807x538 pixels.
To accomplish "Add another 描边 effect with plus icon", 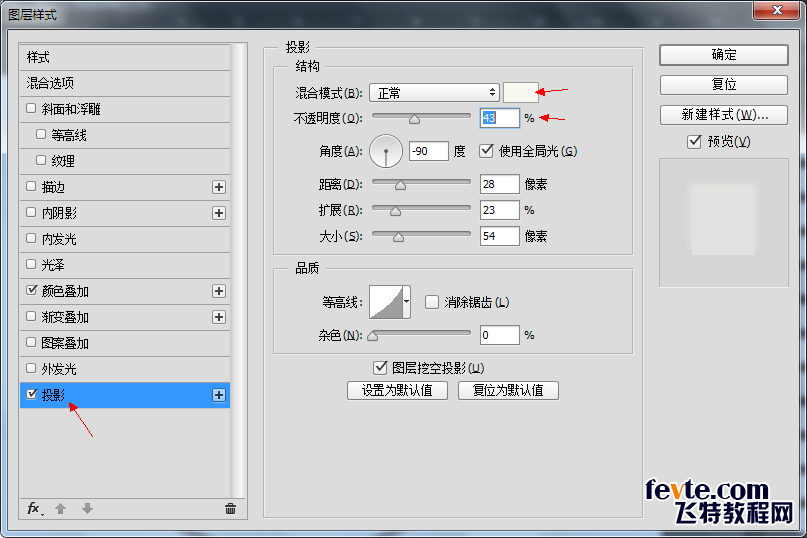I will 219,187.
